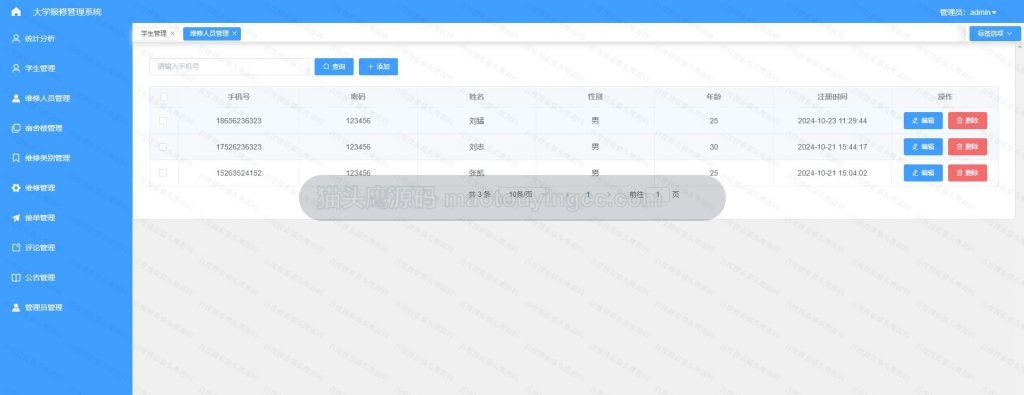Screen dimensions: 1024x395
Task: Click the 年龄 column header
Action: click(x=714, y=97)
